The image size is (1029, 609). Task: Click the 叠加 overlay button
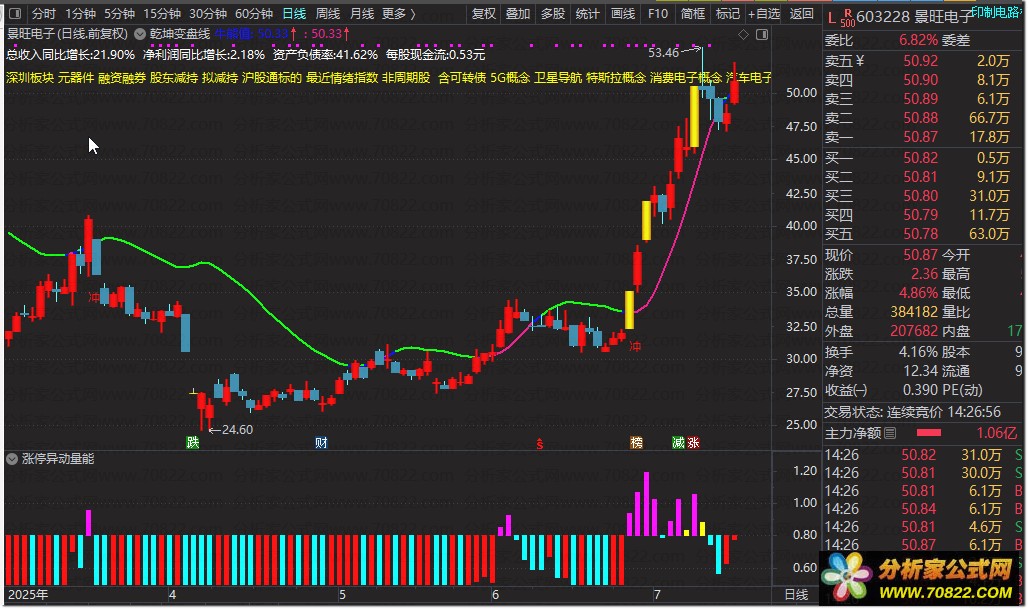[x=518, y=13]
